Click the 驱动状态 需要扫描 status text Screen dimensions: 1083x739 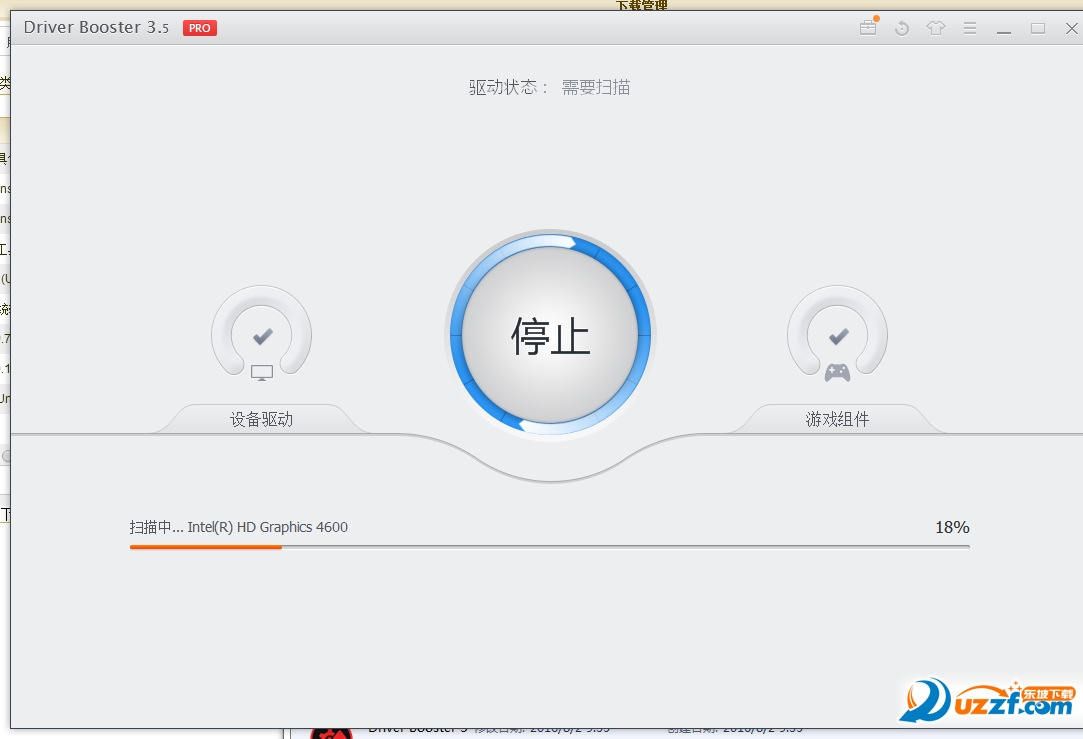pyautogui.click(x=550, y=87)
